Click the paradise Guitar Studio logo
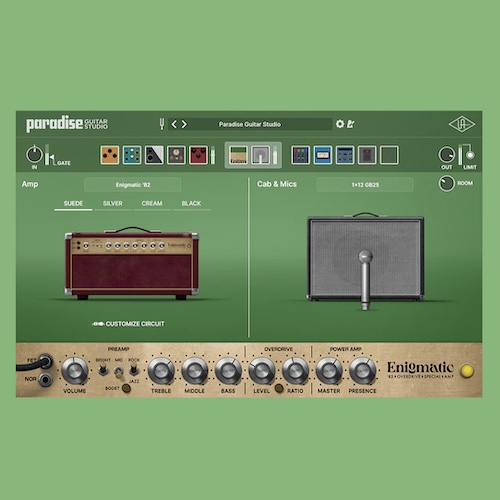Image resolution: width=500 pixels, height=500 pixels. point(67,124)
